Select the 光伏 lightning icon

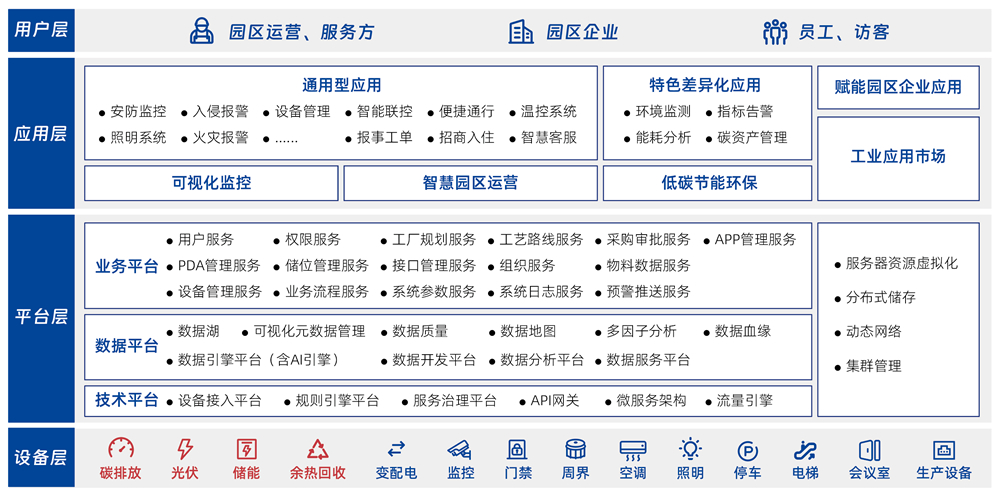click(184, 449)
